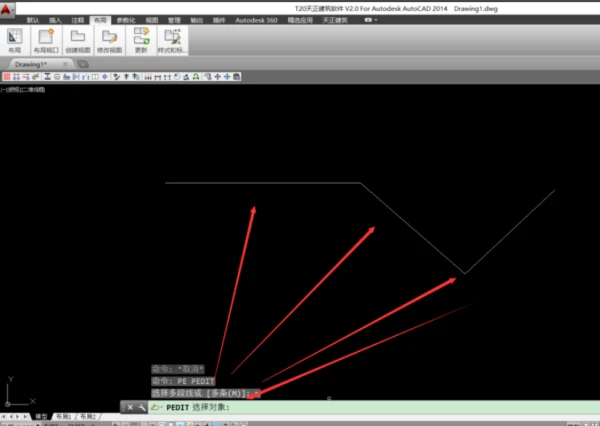600x426 pixels.
Task: Open the 天正建筑 ribbon tab
Action: click(x=335, y=20)
